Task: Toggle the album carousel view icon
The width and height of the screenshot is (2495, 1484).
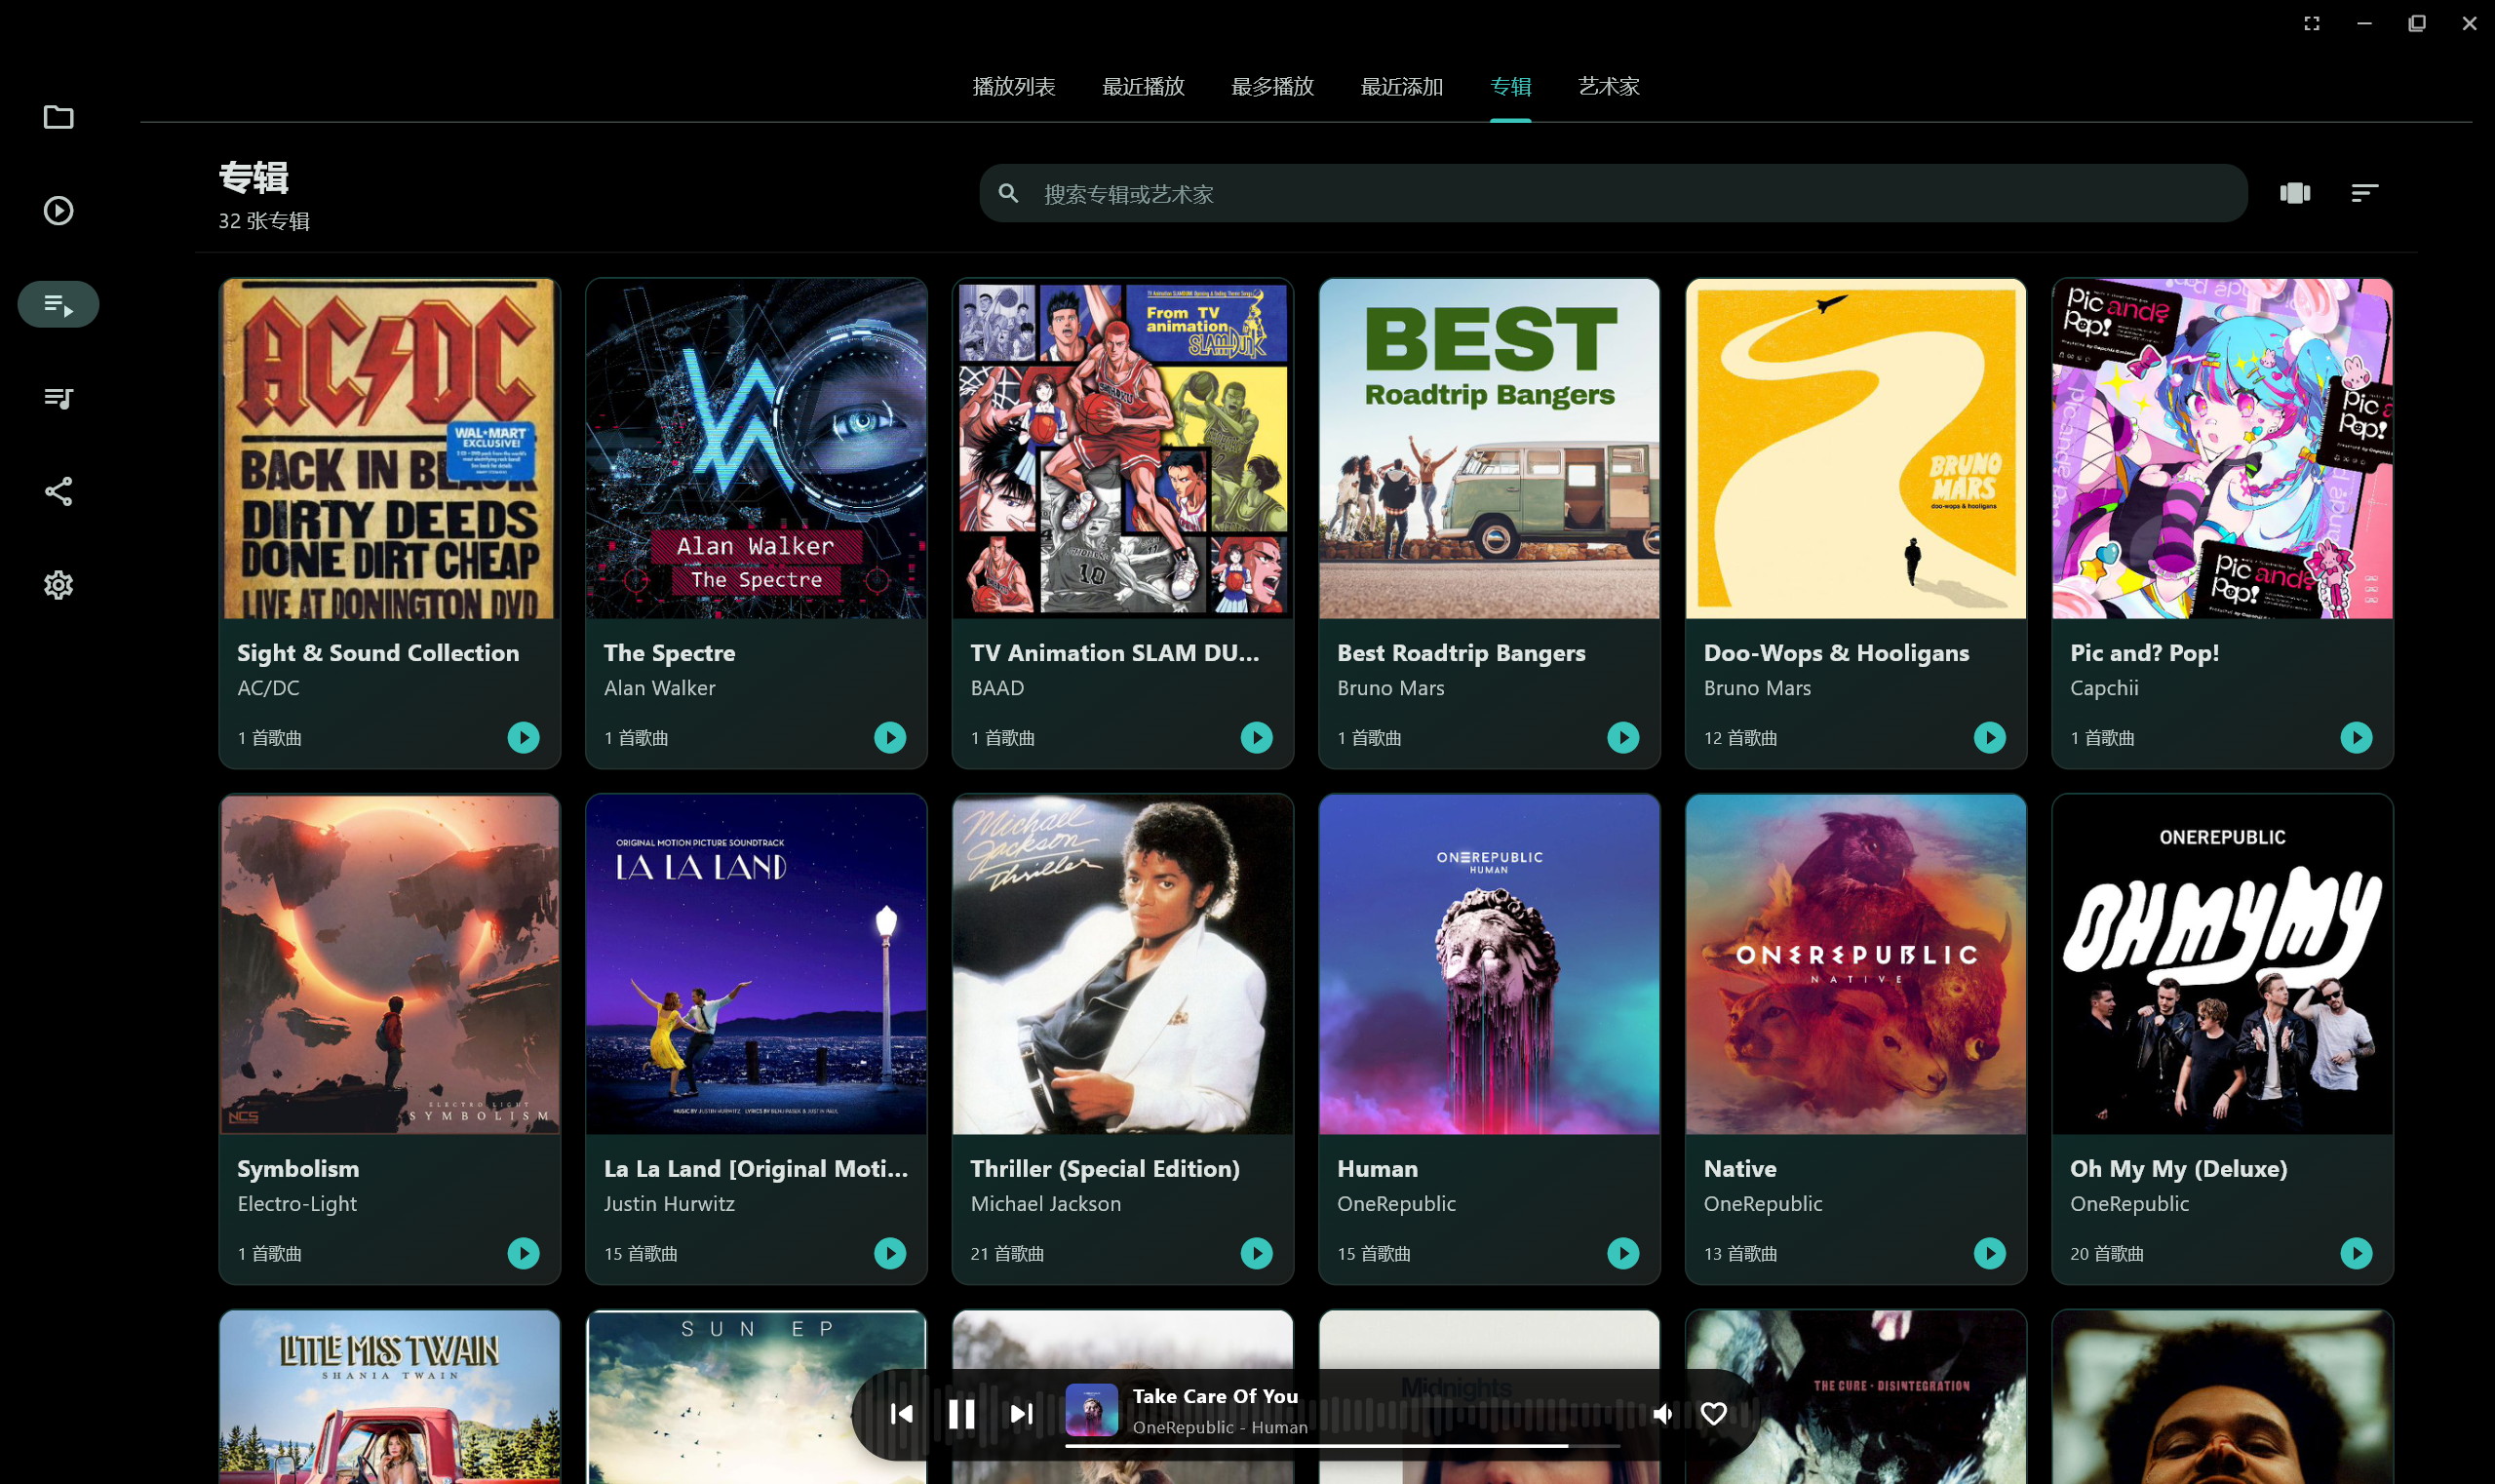Action: click(2294, 193)
